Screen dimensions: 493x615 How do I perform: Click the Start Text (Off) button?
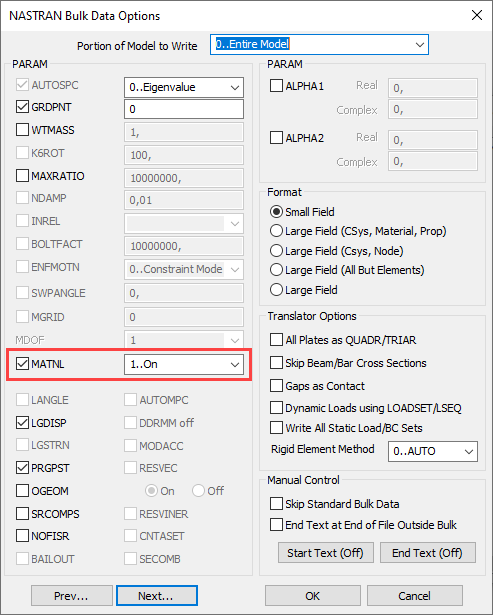[326, 553]
